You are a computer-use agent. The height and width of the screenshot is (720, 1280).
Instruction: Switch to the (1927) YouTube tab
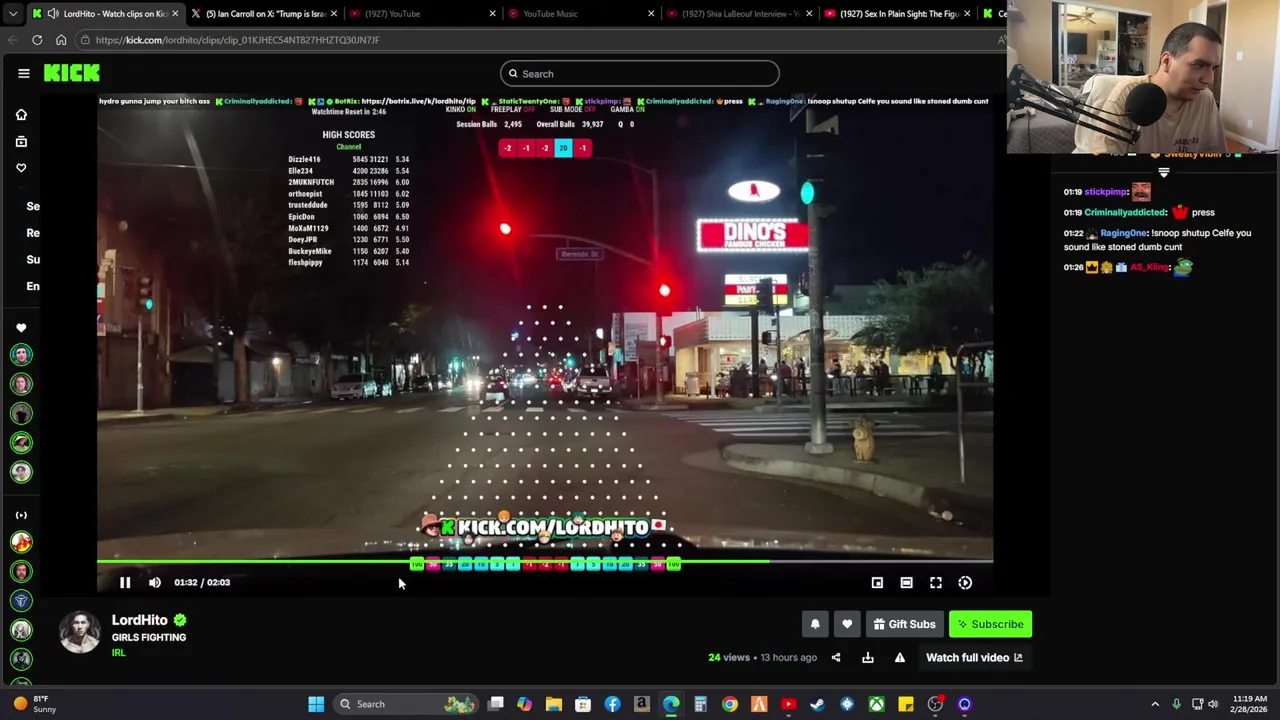coord(420,14)
